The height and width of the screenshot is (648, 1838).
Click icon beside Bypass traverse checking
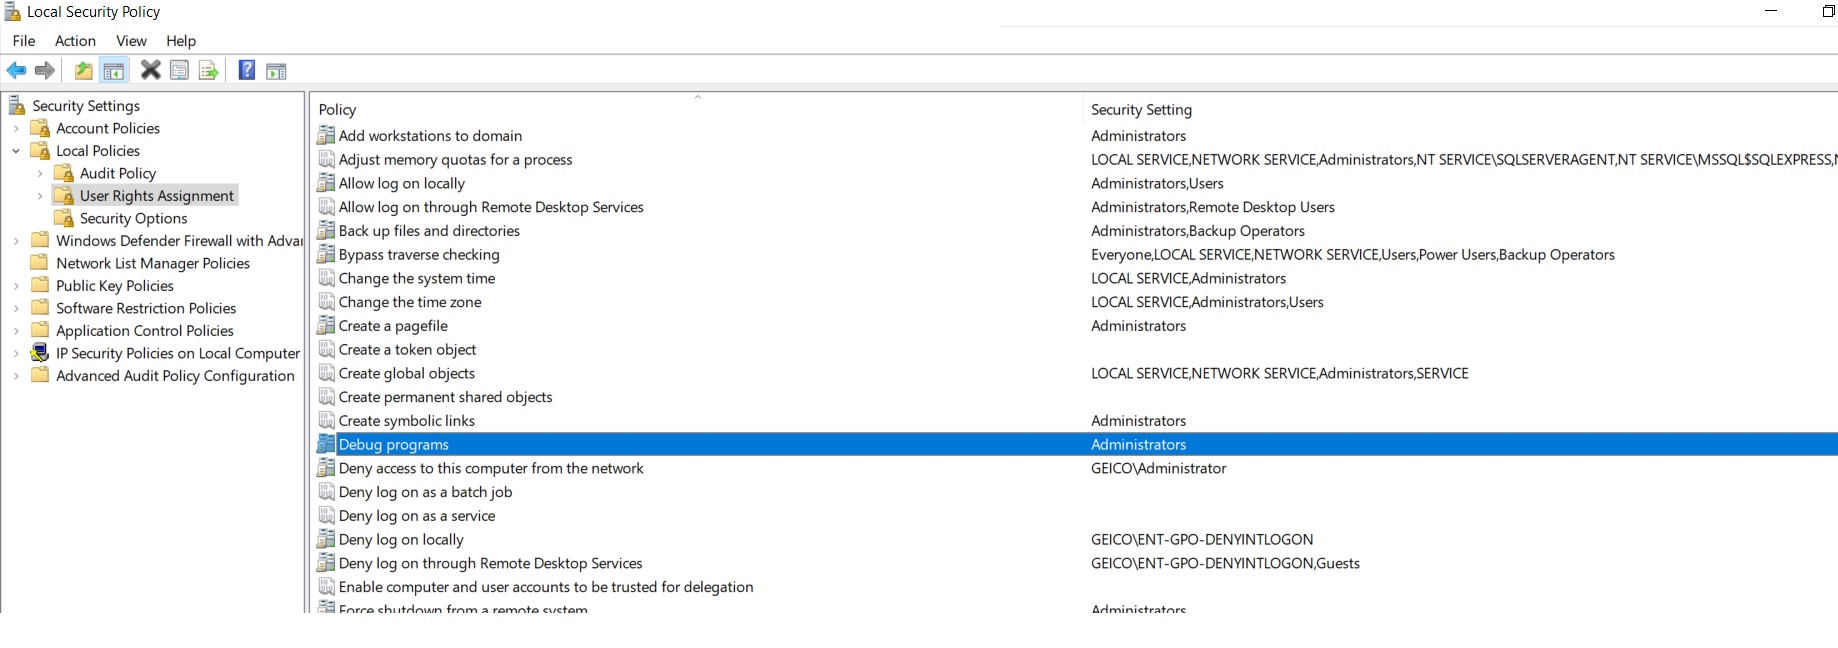(x=326, y=254)
